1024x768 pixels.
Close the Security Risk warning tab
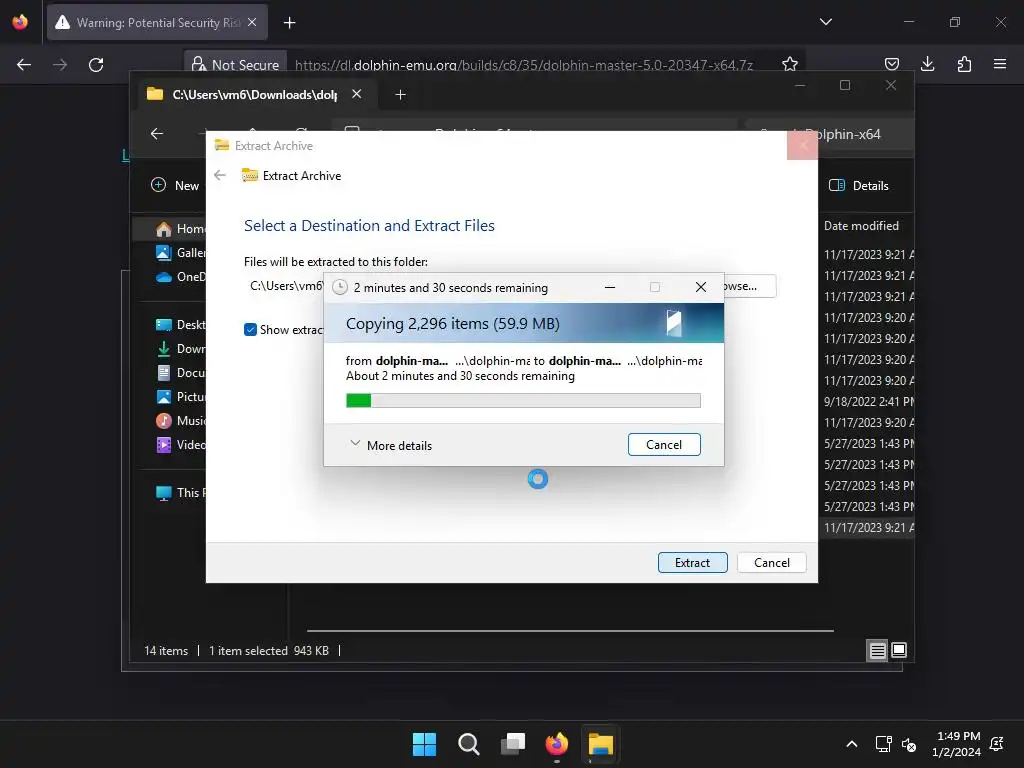pos(252,22)
